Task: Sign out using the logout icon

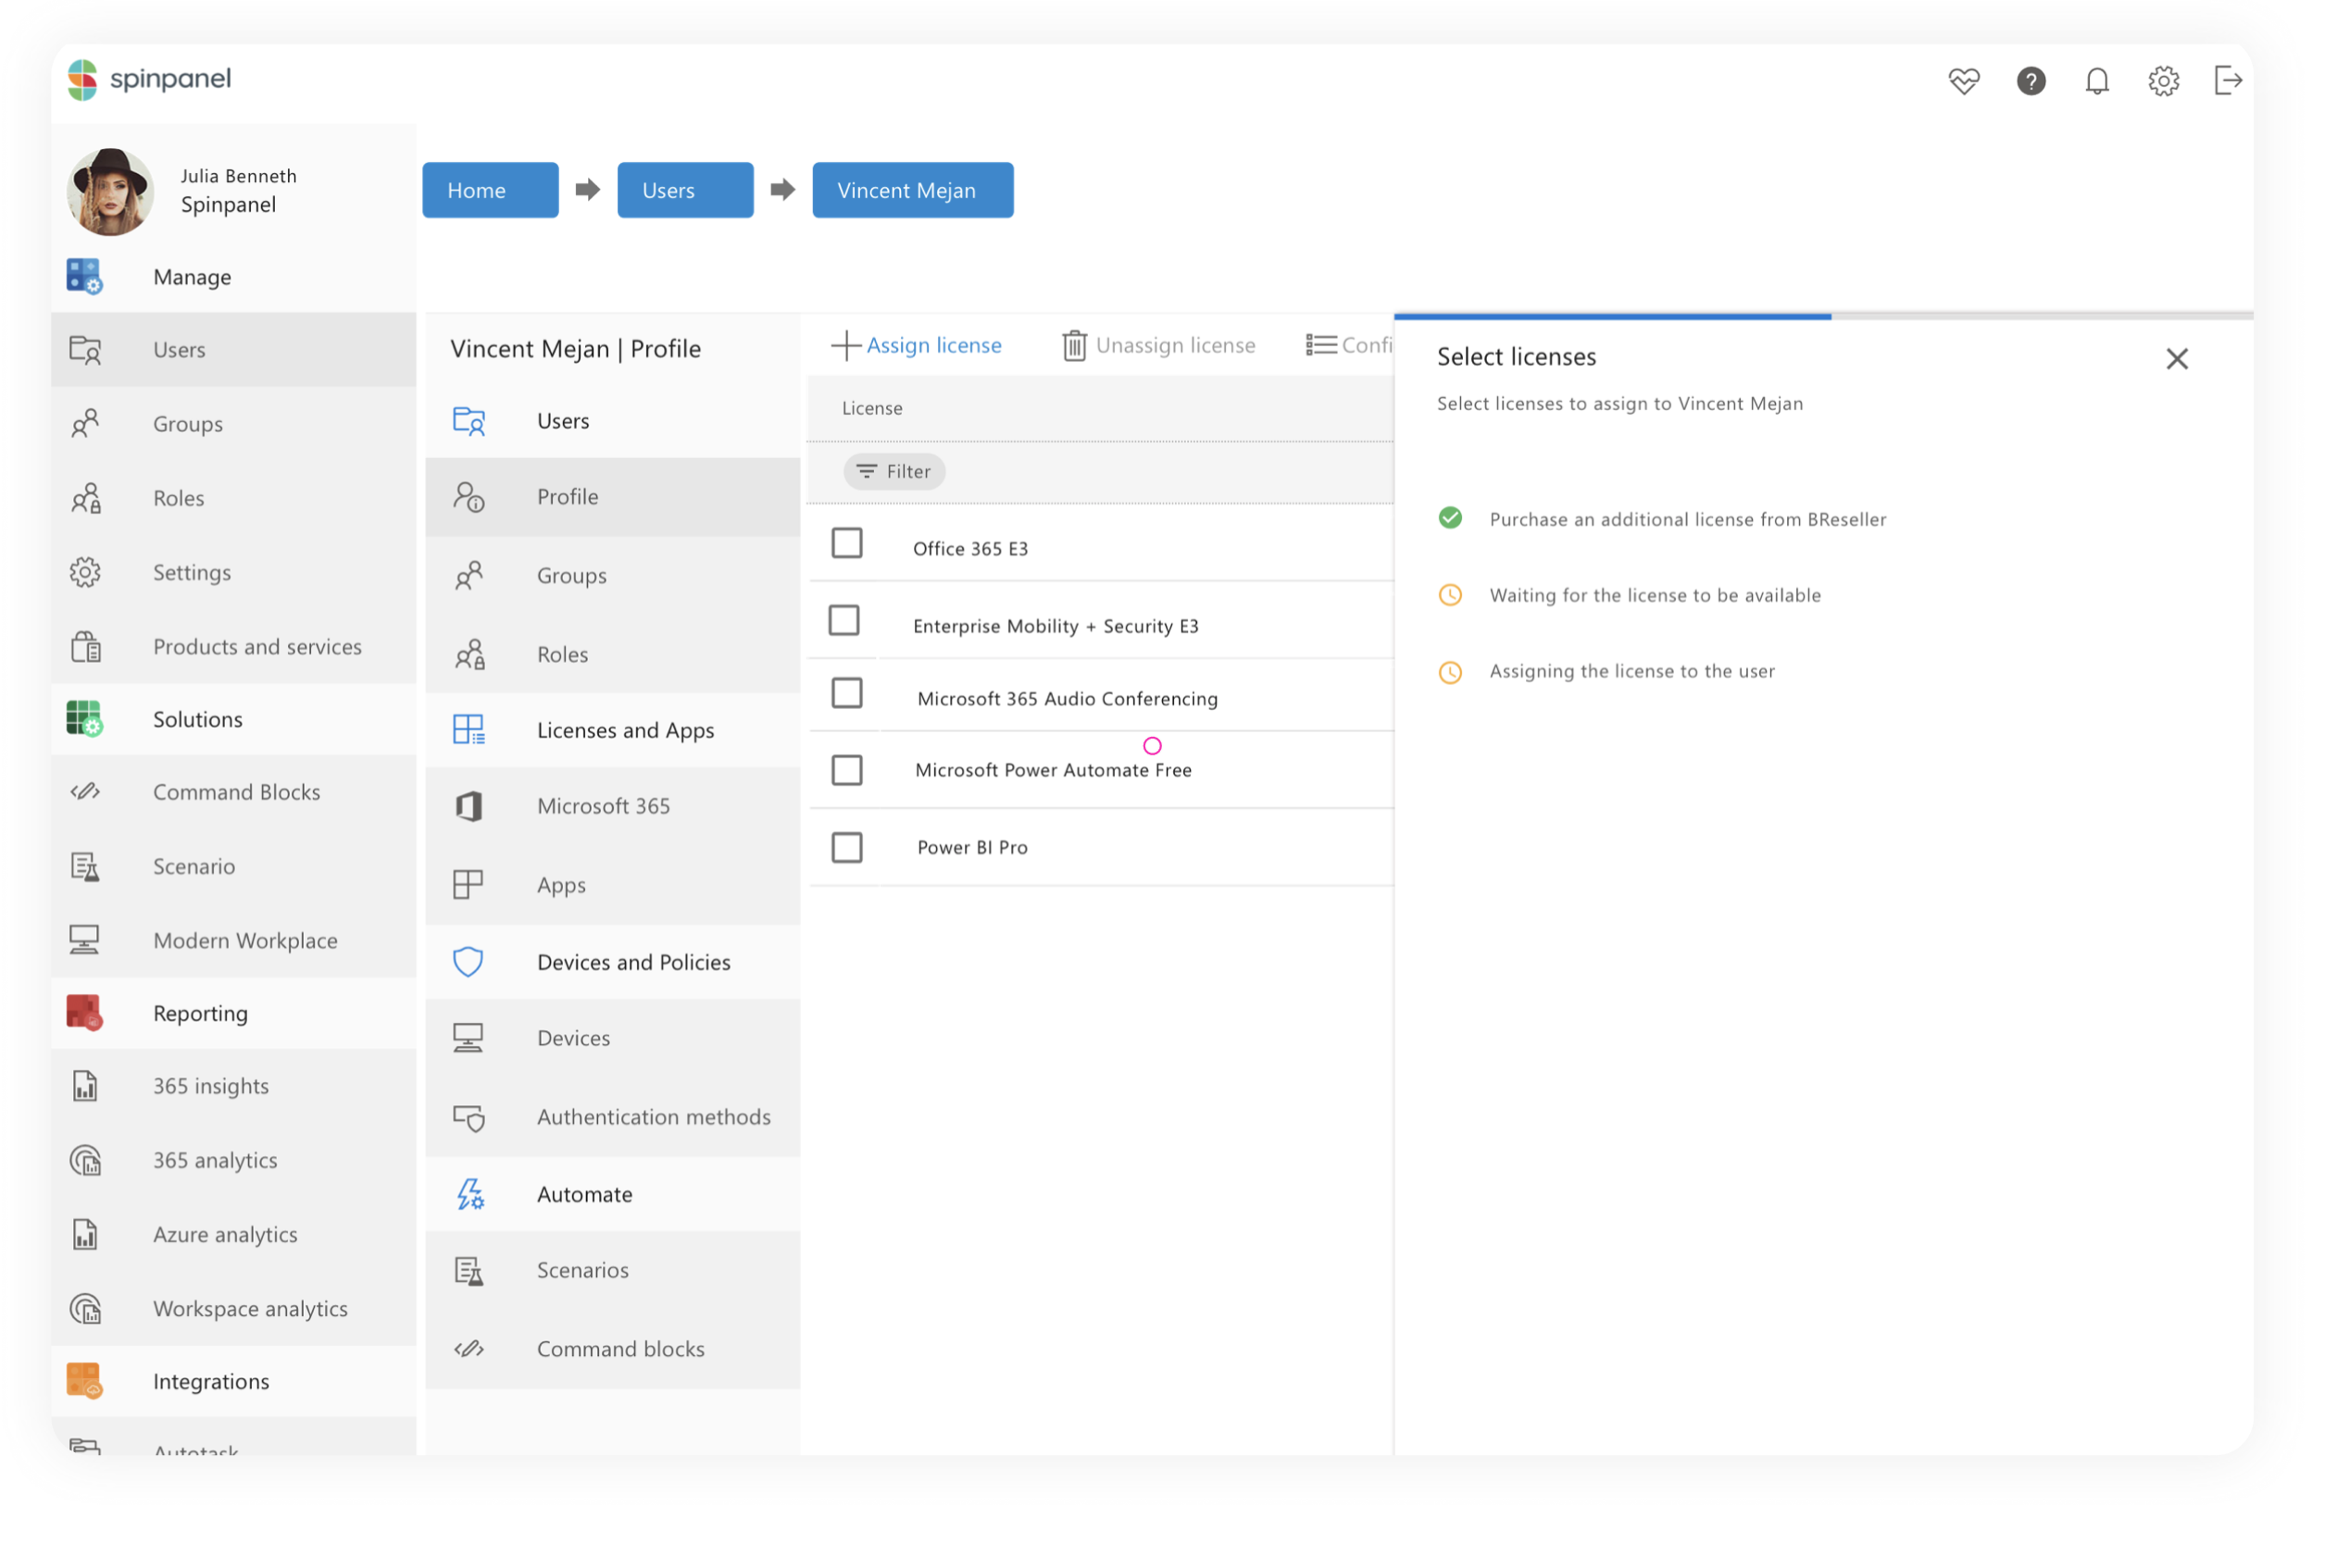Action: click(2227, 80)
